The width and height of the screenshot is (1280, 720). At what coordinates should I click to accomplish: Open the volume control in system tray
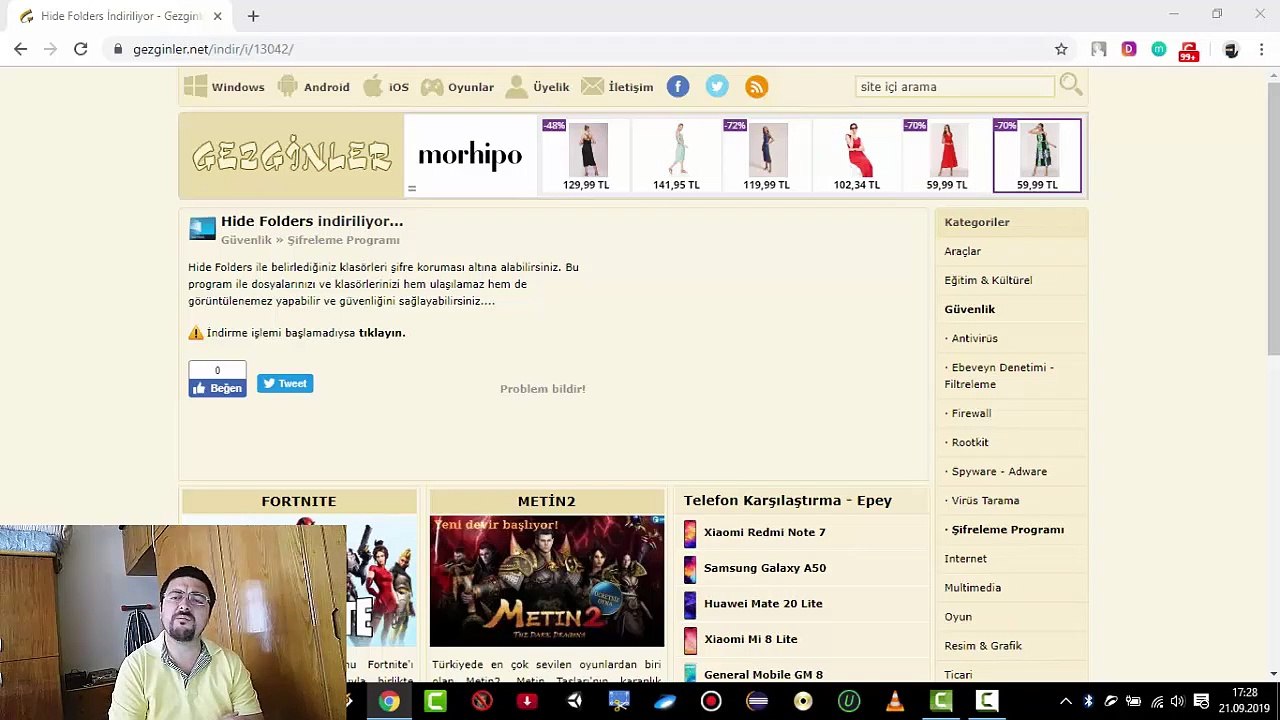coord(1178,701)
